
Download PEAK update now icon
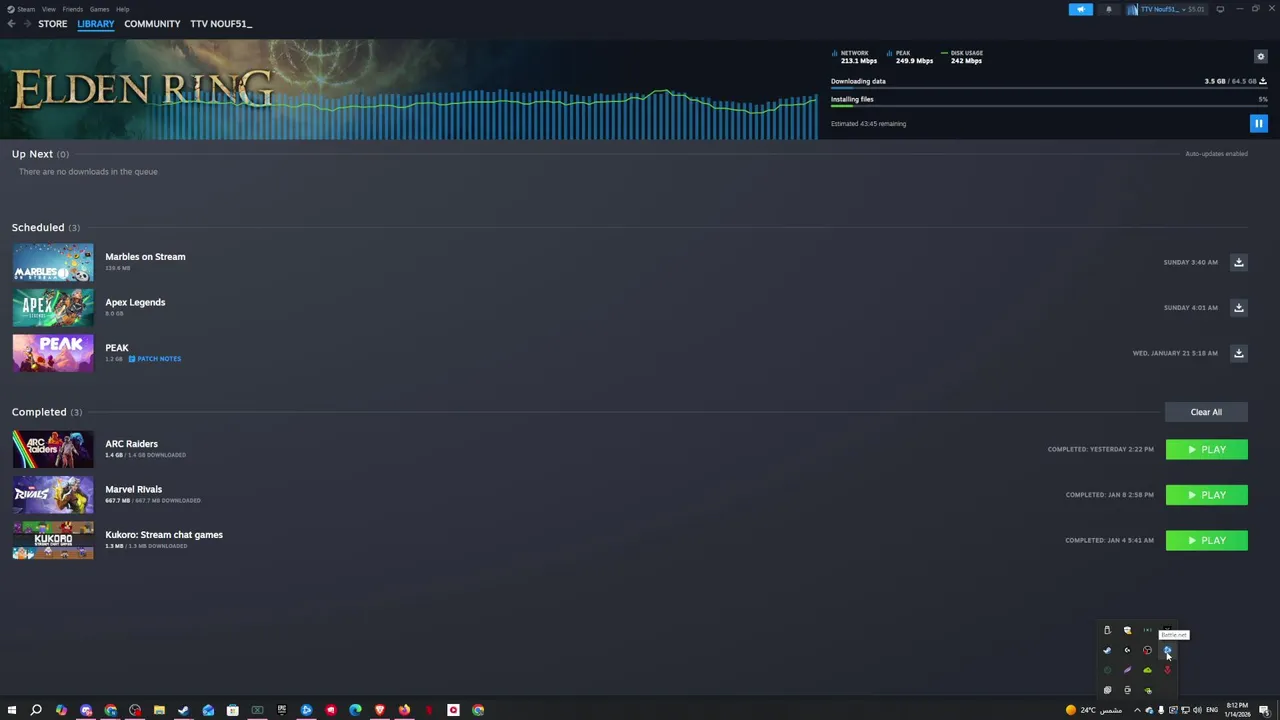tap(1238, 353)
